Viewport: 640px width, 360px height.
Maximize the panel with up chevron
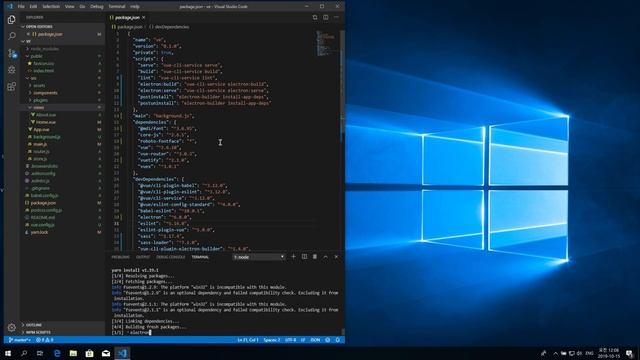[x=325, y=257]
